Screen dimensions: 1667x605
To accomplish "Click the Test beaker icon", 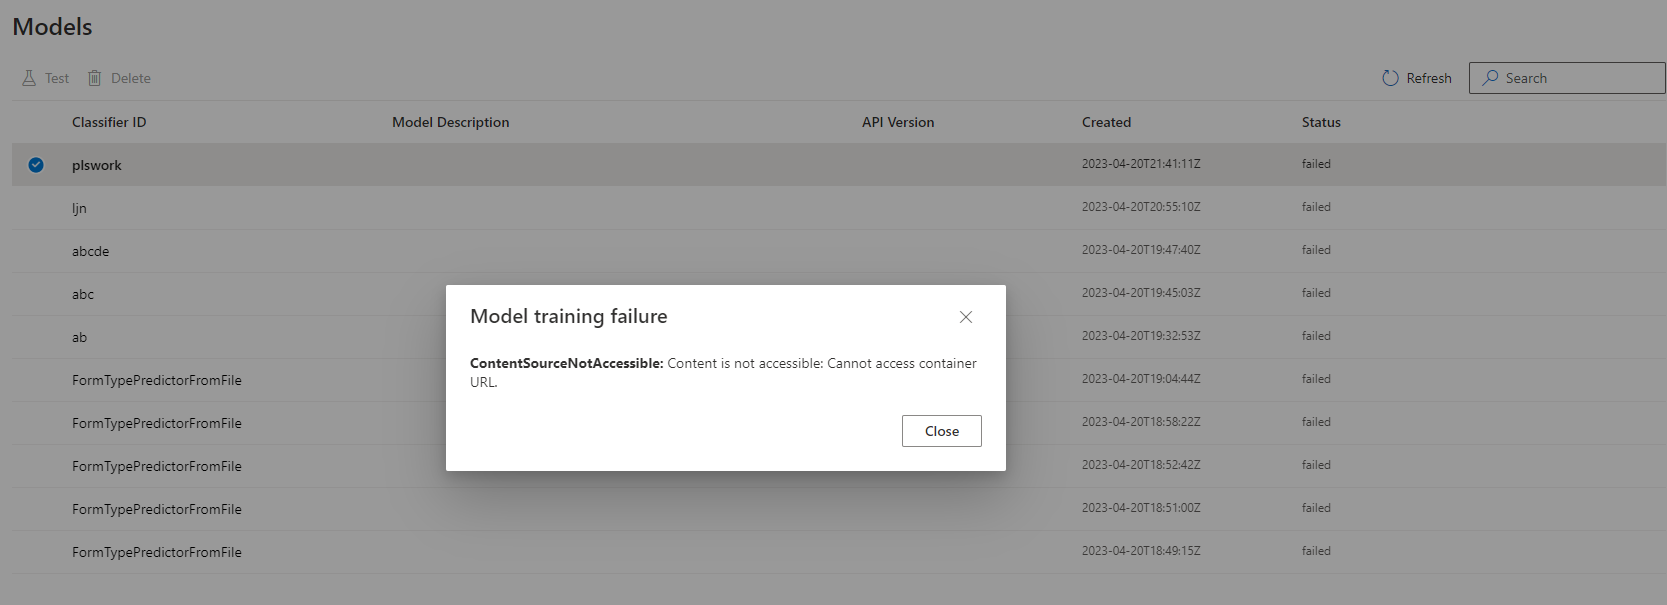I will pyautogui.click(x=27, y=77).
